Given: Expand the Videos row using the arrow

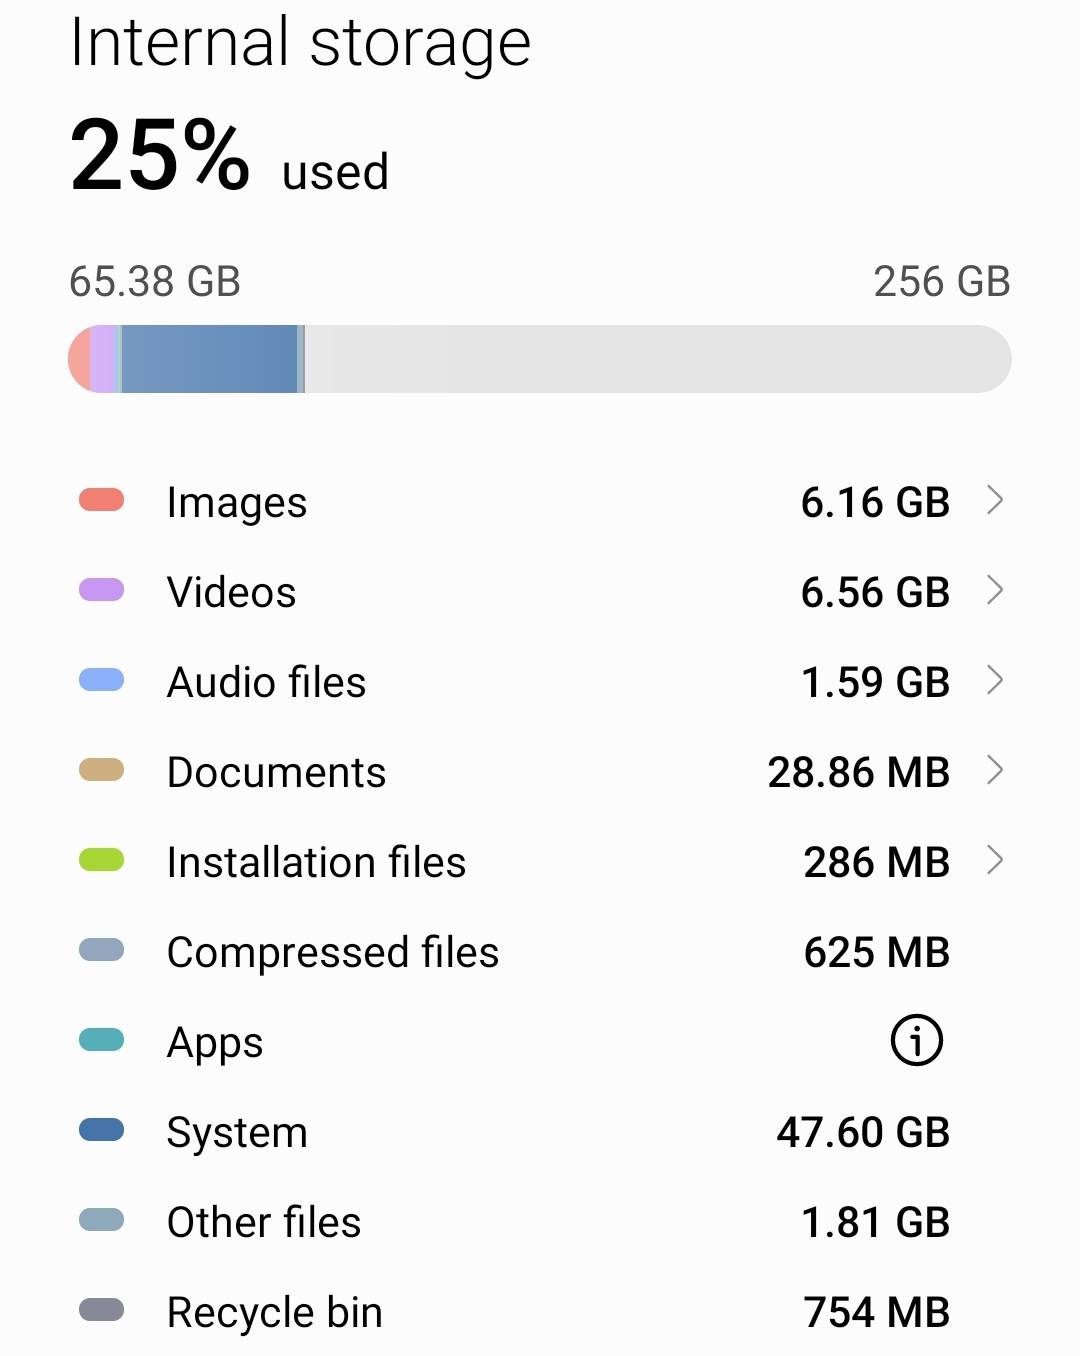Looking at the screenshot, I should coord(996,591).
